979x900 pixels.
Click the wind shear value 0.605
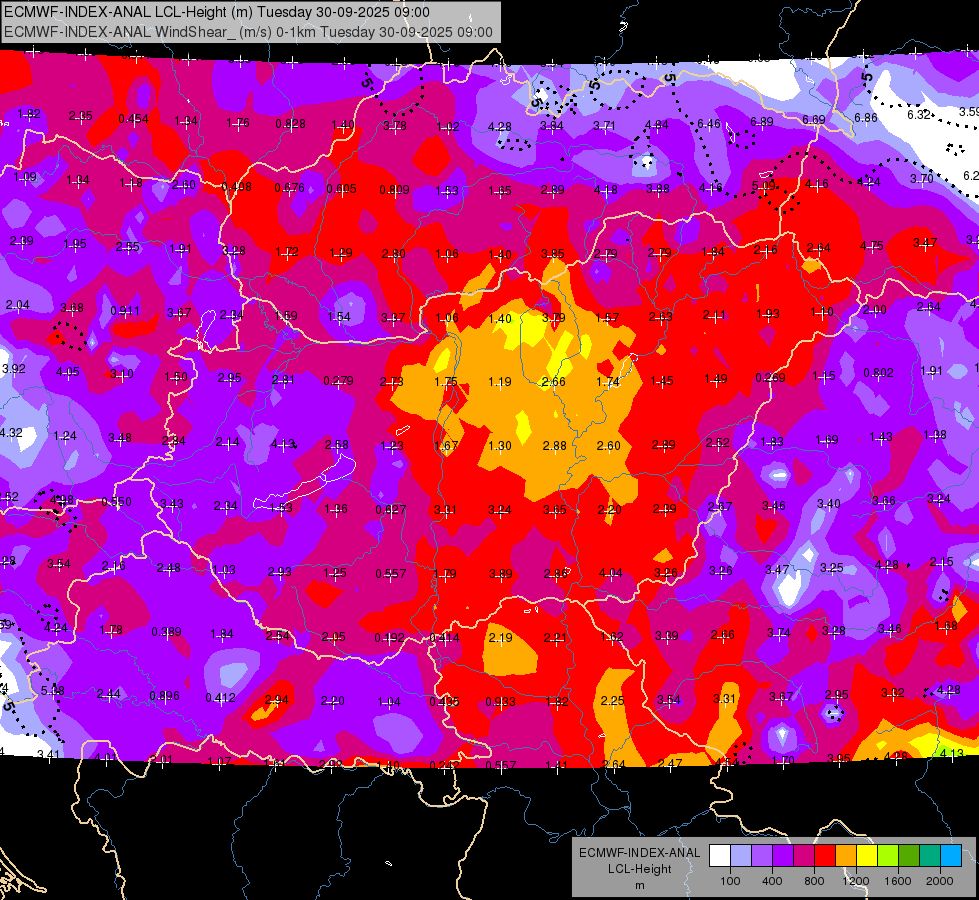coord(342,189)
